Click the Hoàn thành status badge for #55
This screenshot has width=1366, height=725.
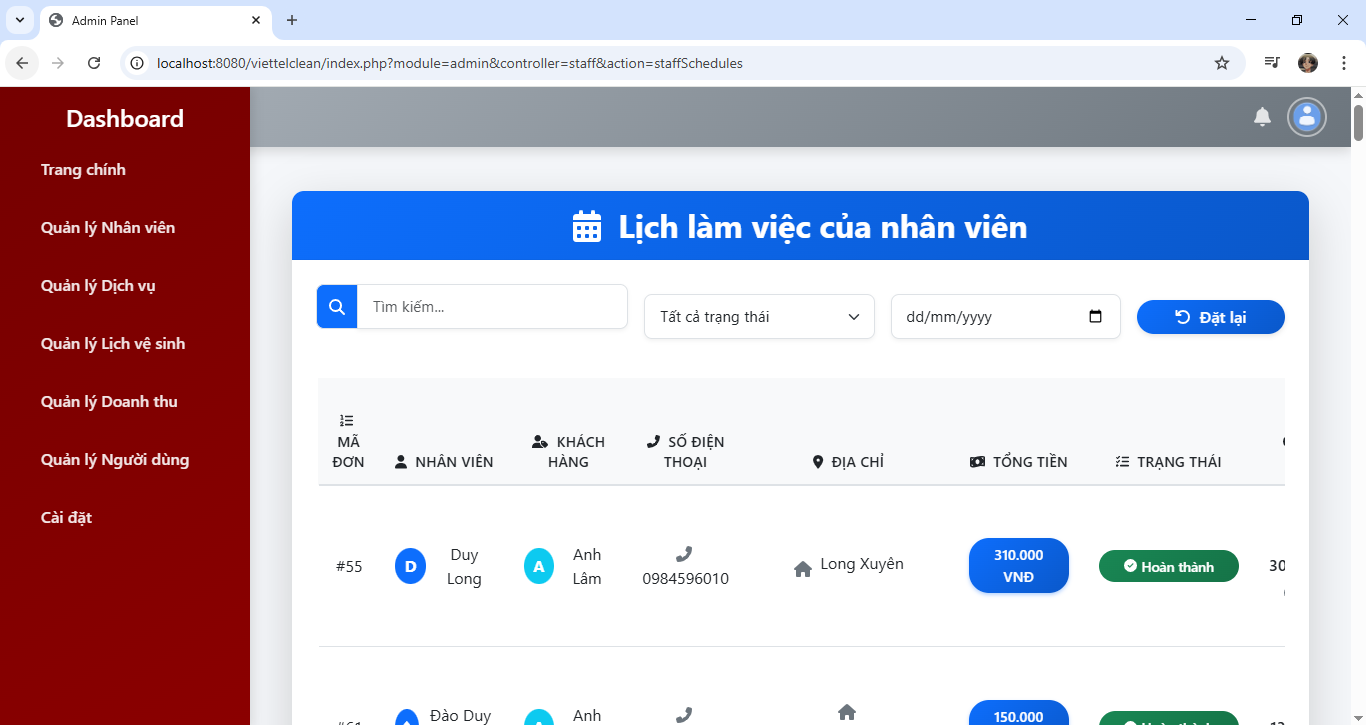(1168, 566)
